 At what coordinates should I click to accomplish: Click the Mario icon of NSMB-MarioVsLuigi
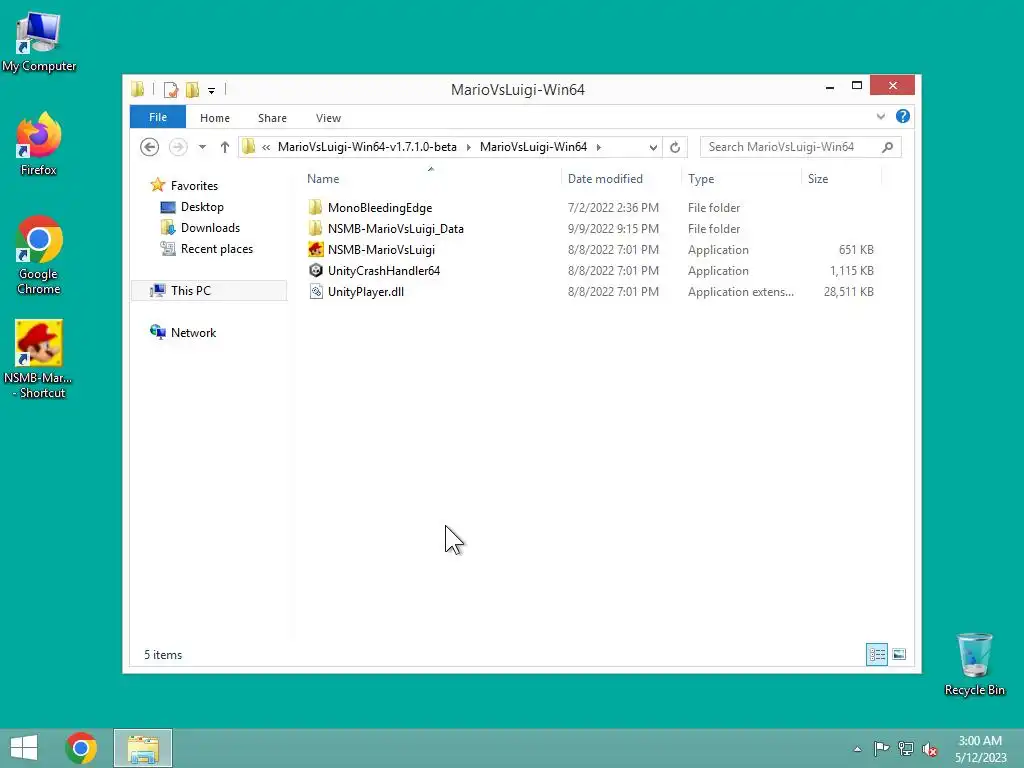click(316, 249)
